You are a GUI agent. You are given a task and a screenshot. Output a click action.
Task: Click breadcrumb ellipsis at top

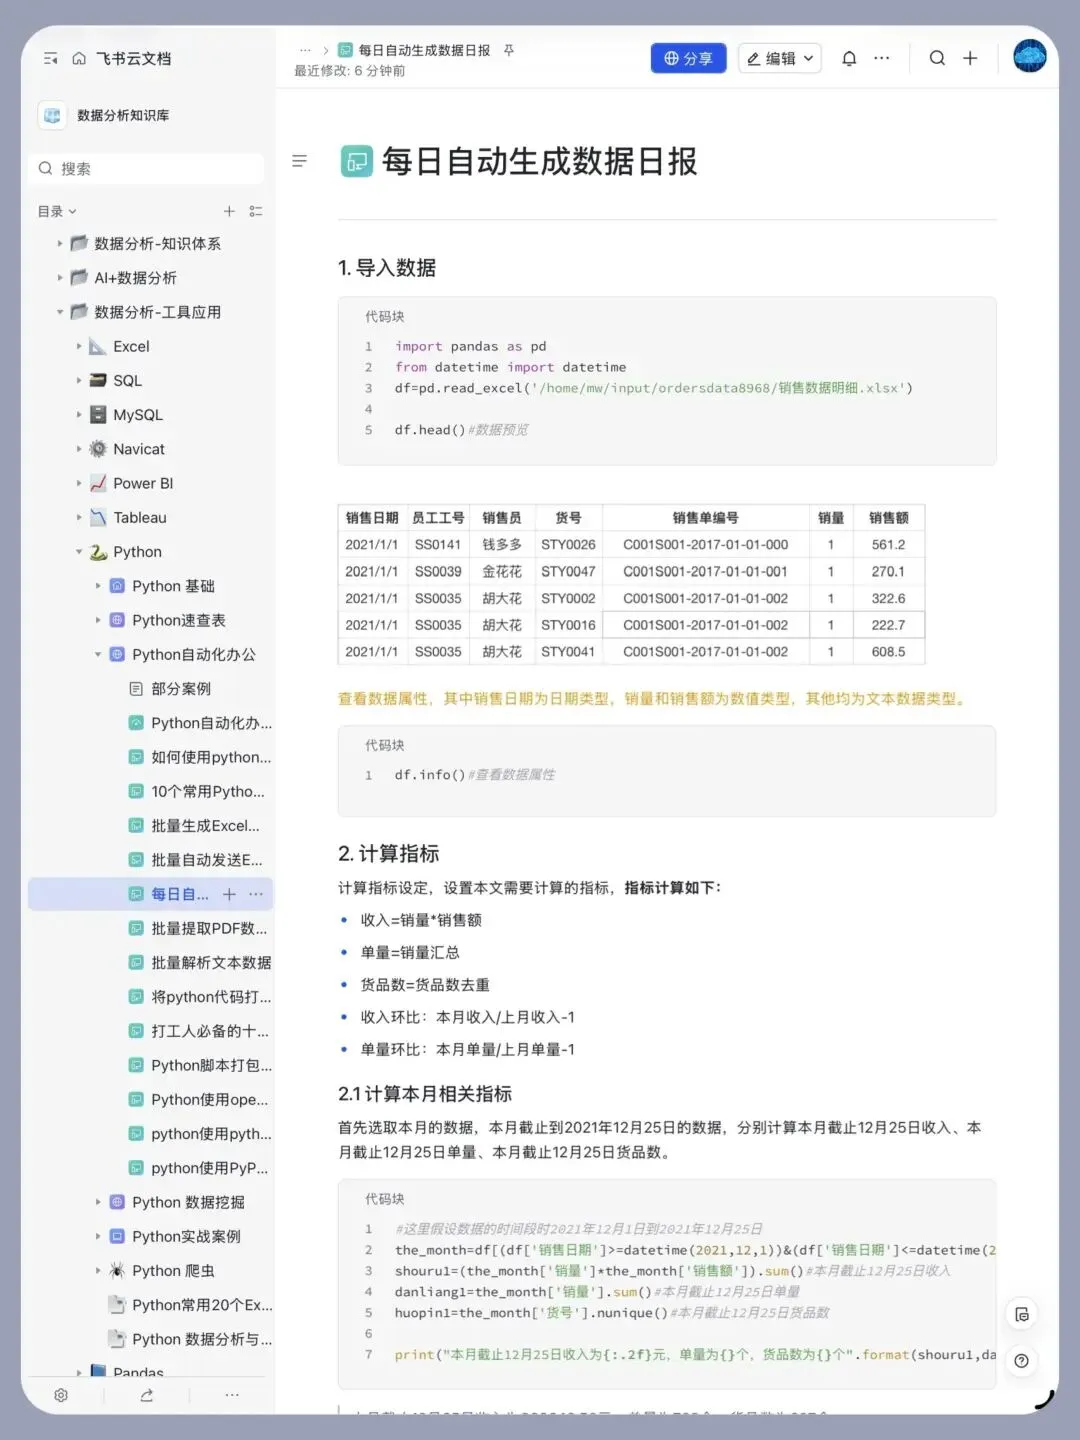(x=305, y=50)
